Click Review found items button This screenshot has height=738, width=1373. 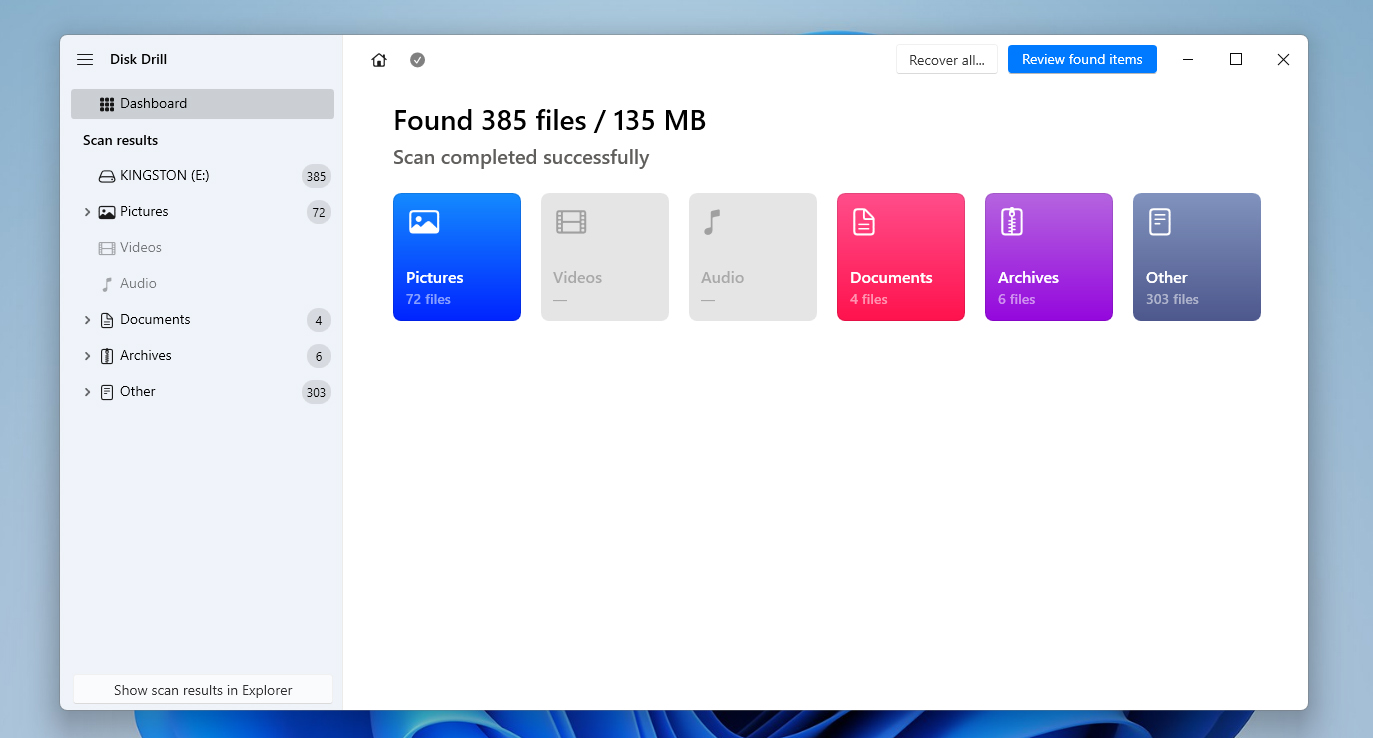click(1082, 60)
